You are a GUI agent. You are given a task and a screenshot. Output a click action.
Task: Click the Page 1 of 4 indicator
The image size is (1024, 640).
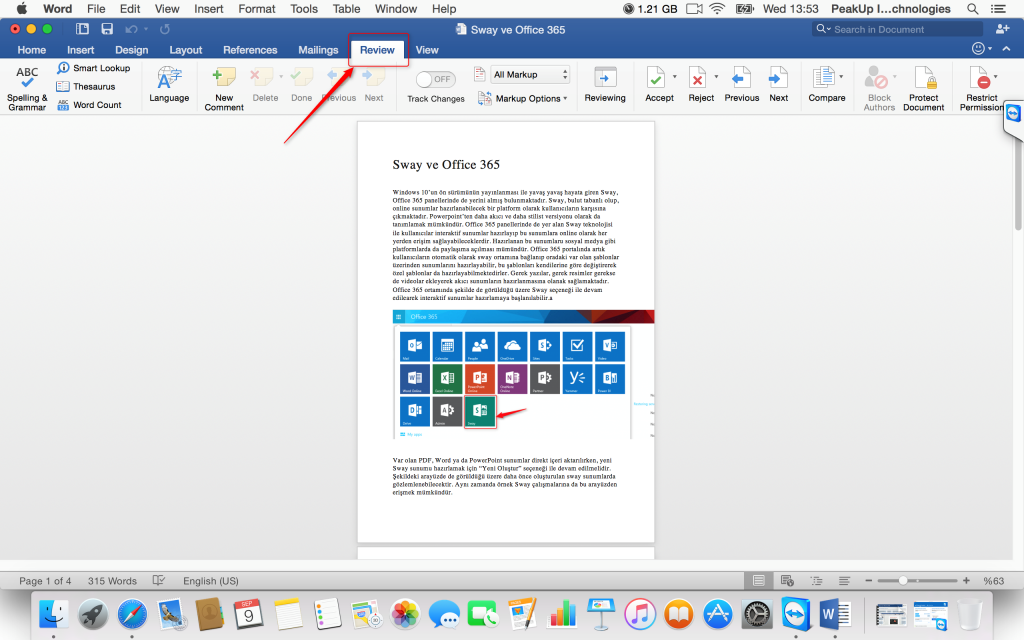[45, 581]
